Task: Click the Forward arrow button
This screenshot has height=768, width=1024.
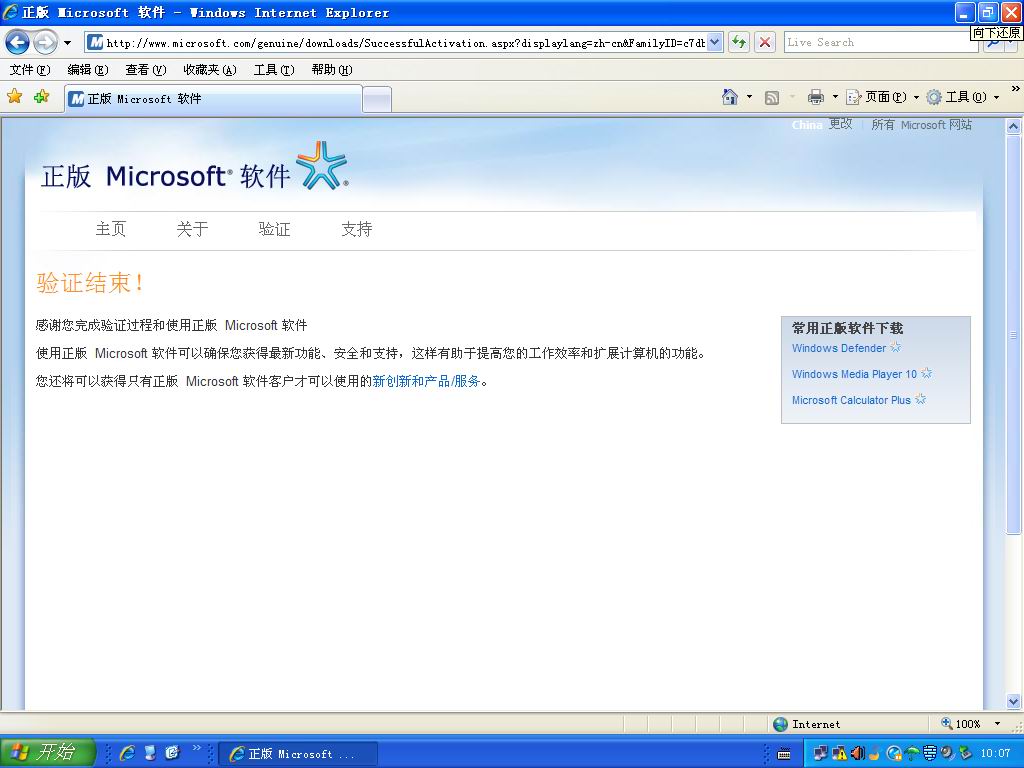Action: point(45,43)
